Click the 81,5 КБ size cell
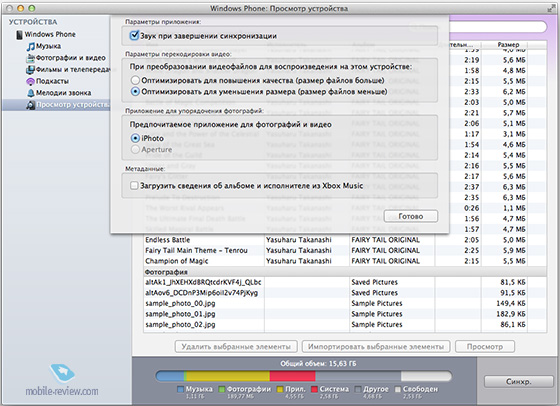The image size is (560, 406). coord(512,282)
